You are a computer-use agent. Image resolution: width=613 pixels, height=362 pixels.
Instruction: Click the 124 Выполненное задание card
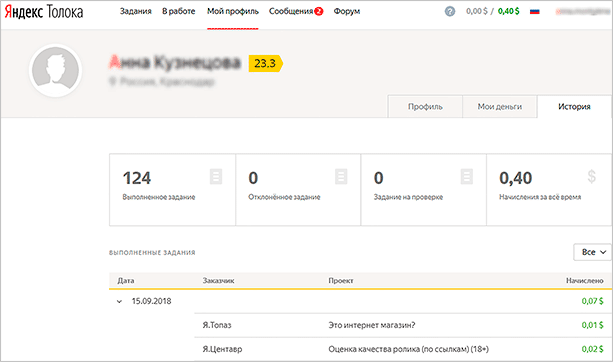point(172,190)
